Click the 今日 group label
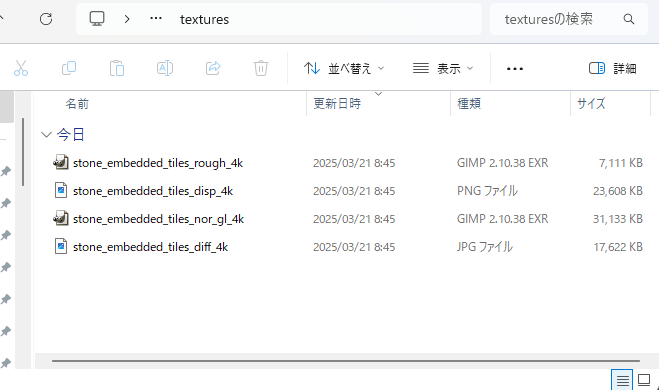This screenshot has height=390, width=659. (x=71, y=134)
